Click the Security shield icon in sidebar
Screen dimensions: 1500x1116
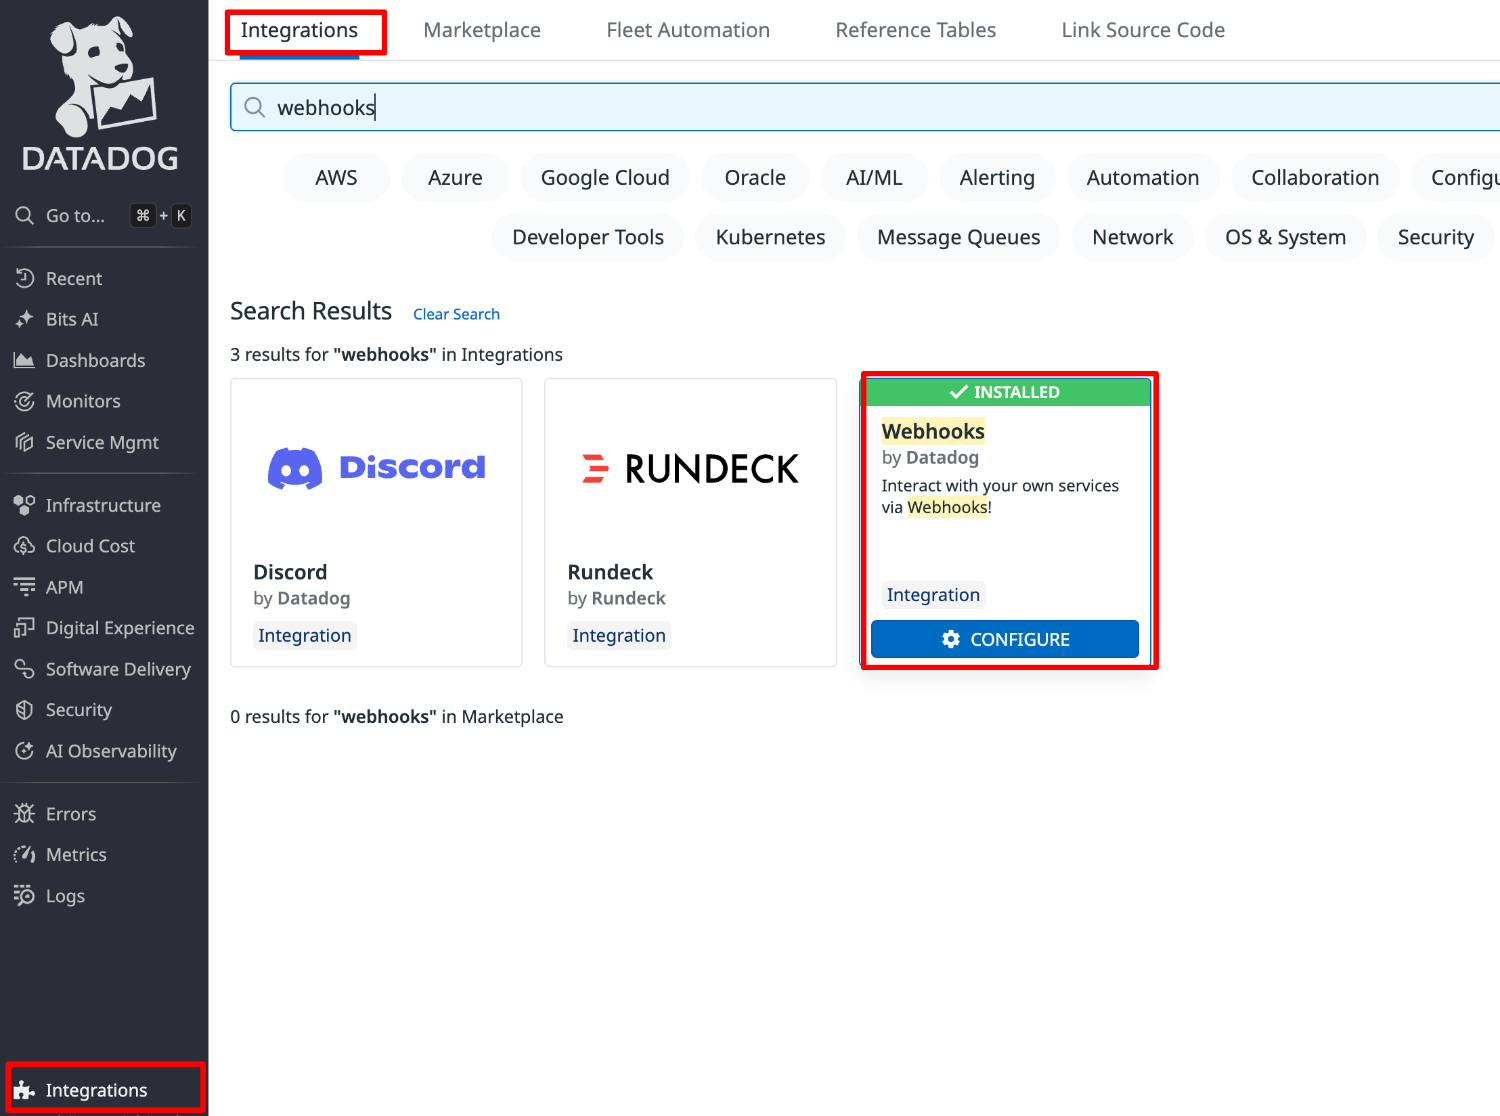[25, 710]
